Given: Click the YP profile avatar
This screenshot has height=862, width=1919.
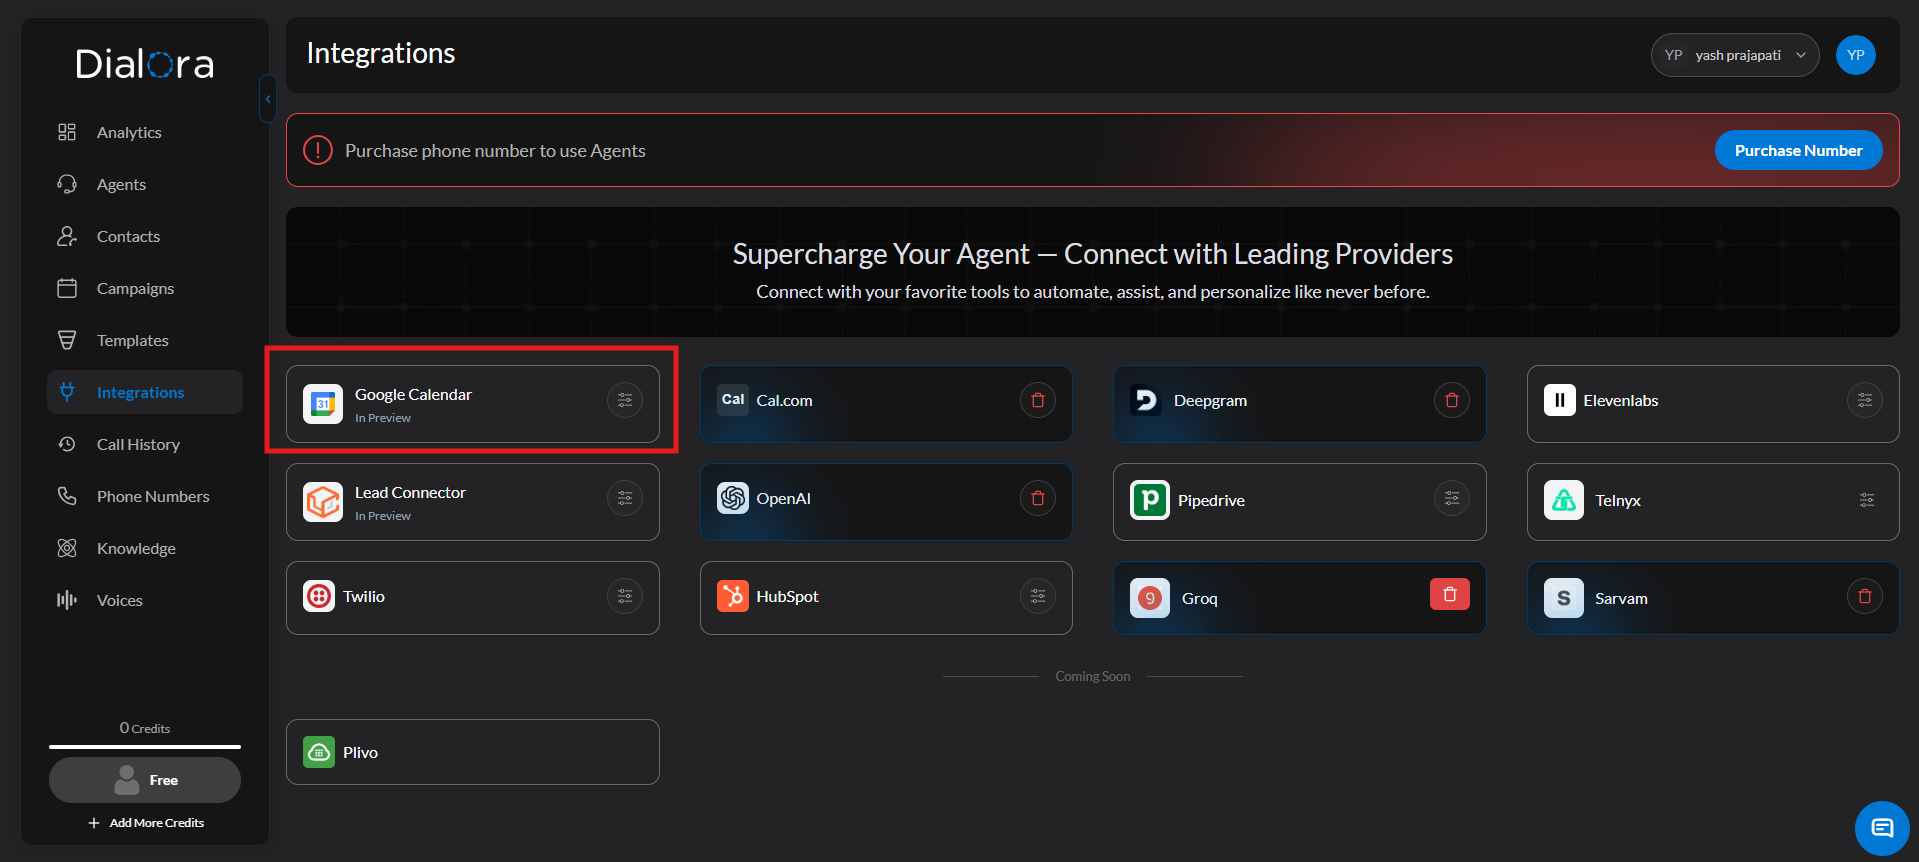Looking at the screenshot, I should point(1855,55).
